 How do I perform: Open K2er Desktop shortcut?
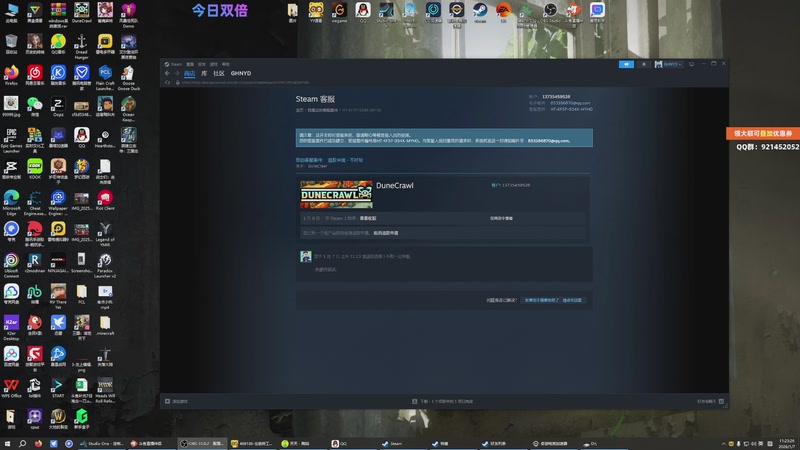click(x=11, y=328)
